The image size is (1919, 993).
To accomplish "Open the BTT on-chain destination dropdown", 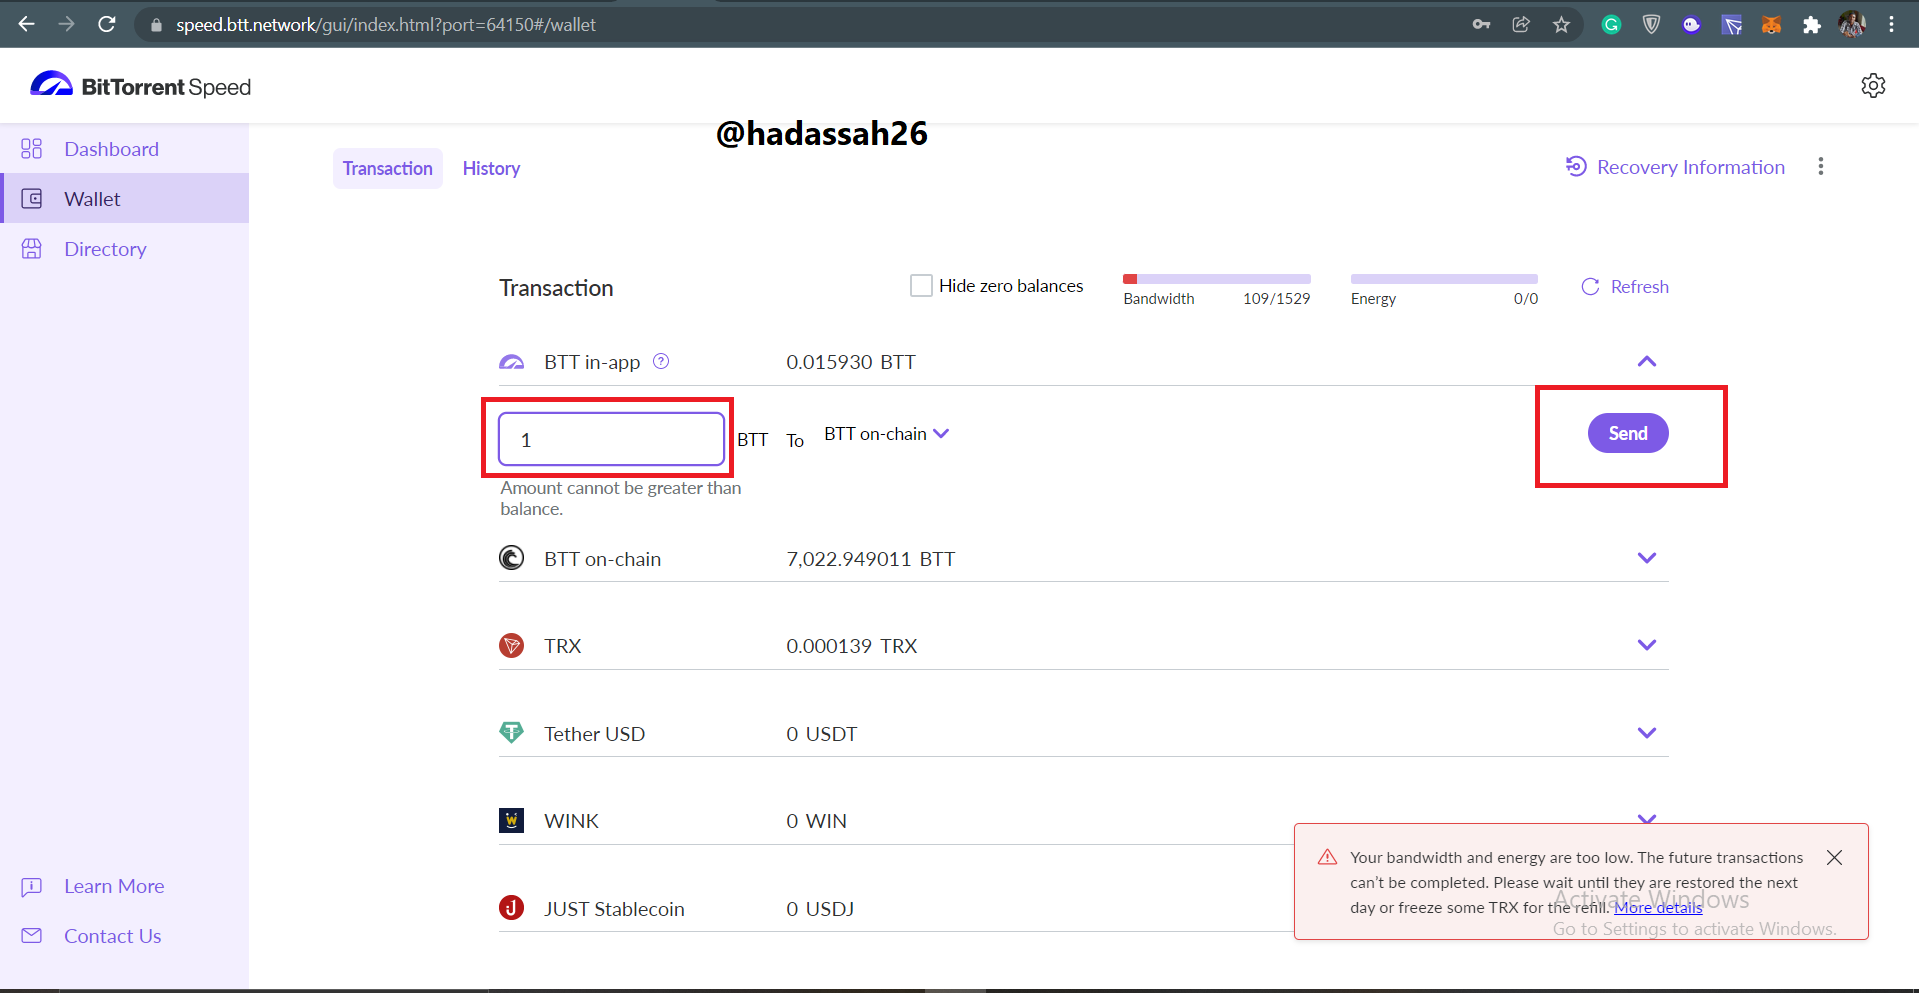I will [886, 434].
